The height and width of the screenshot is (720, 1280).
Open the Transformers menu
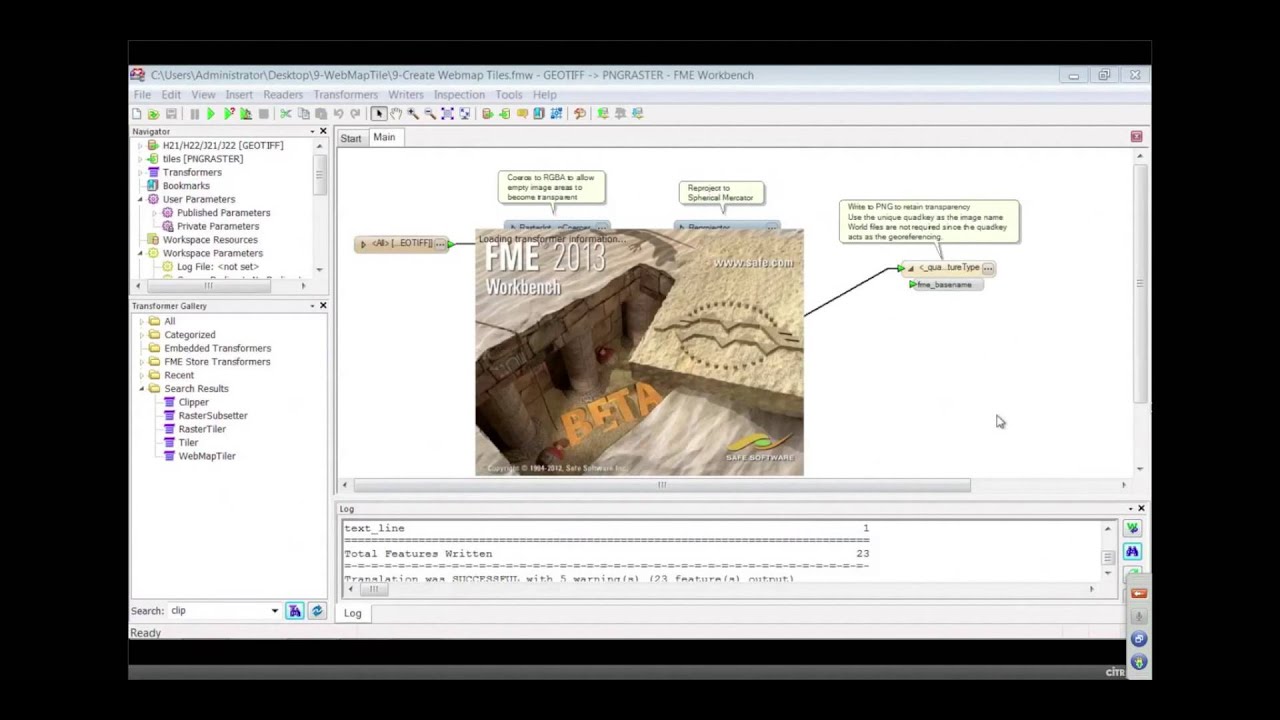click(x=345, y=95)
